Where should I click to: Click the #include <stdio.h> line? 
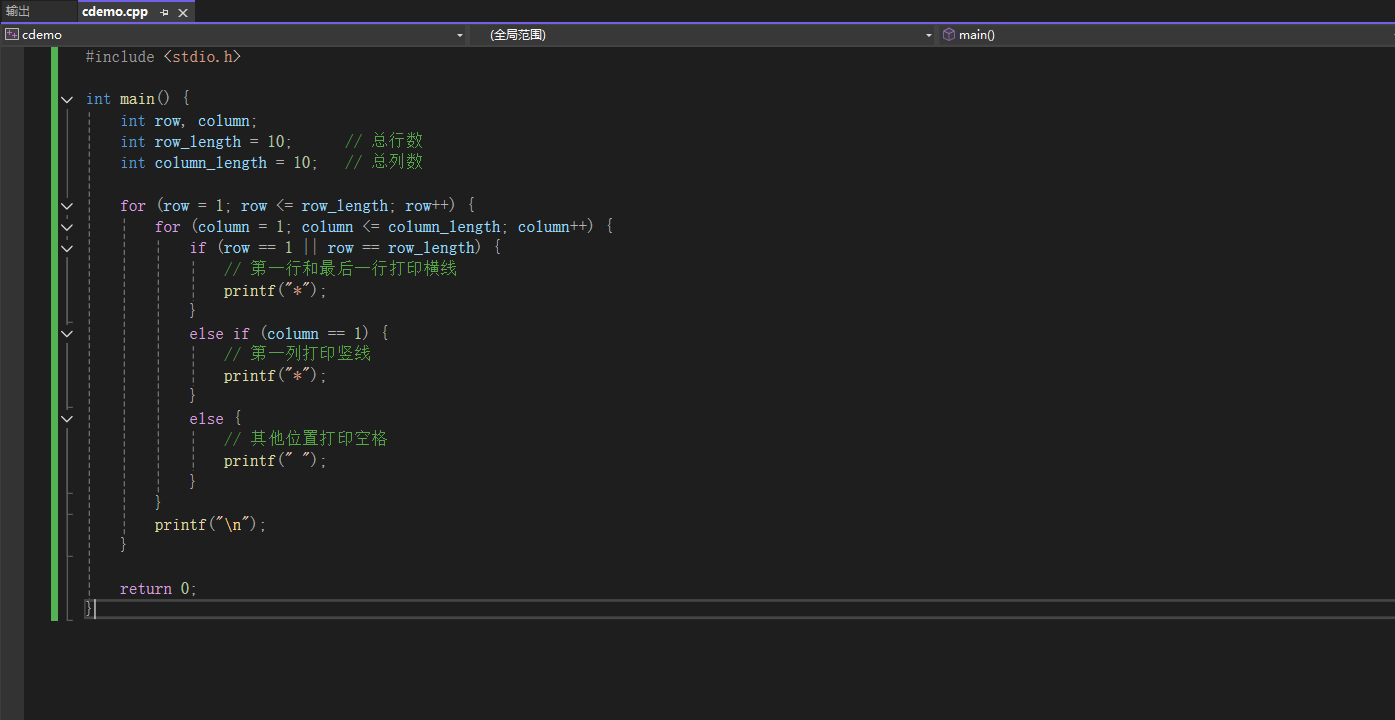pos(163,57)
